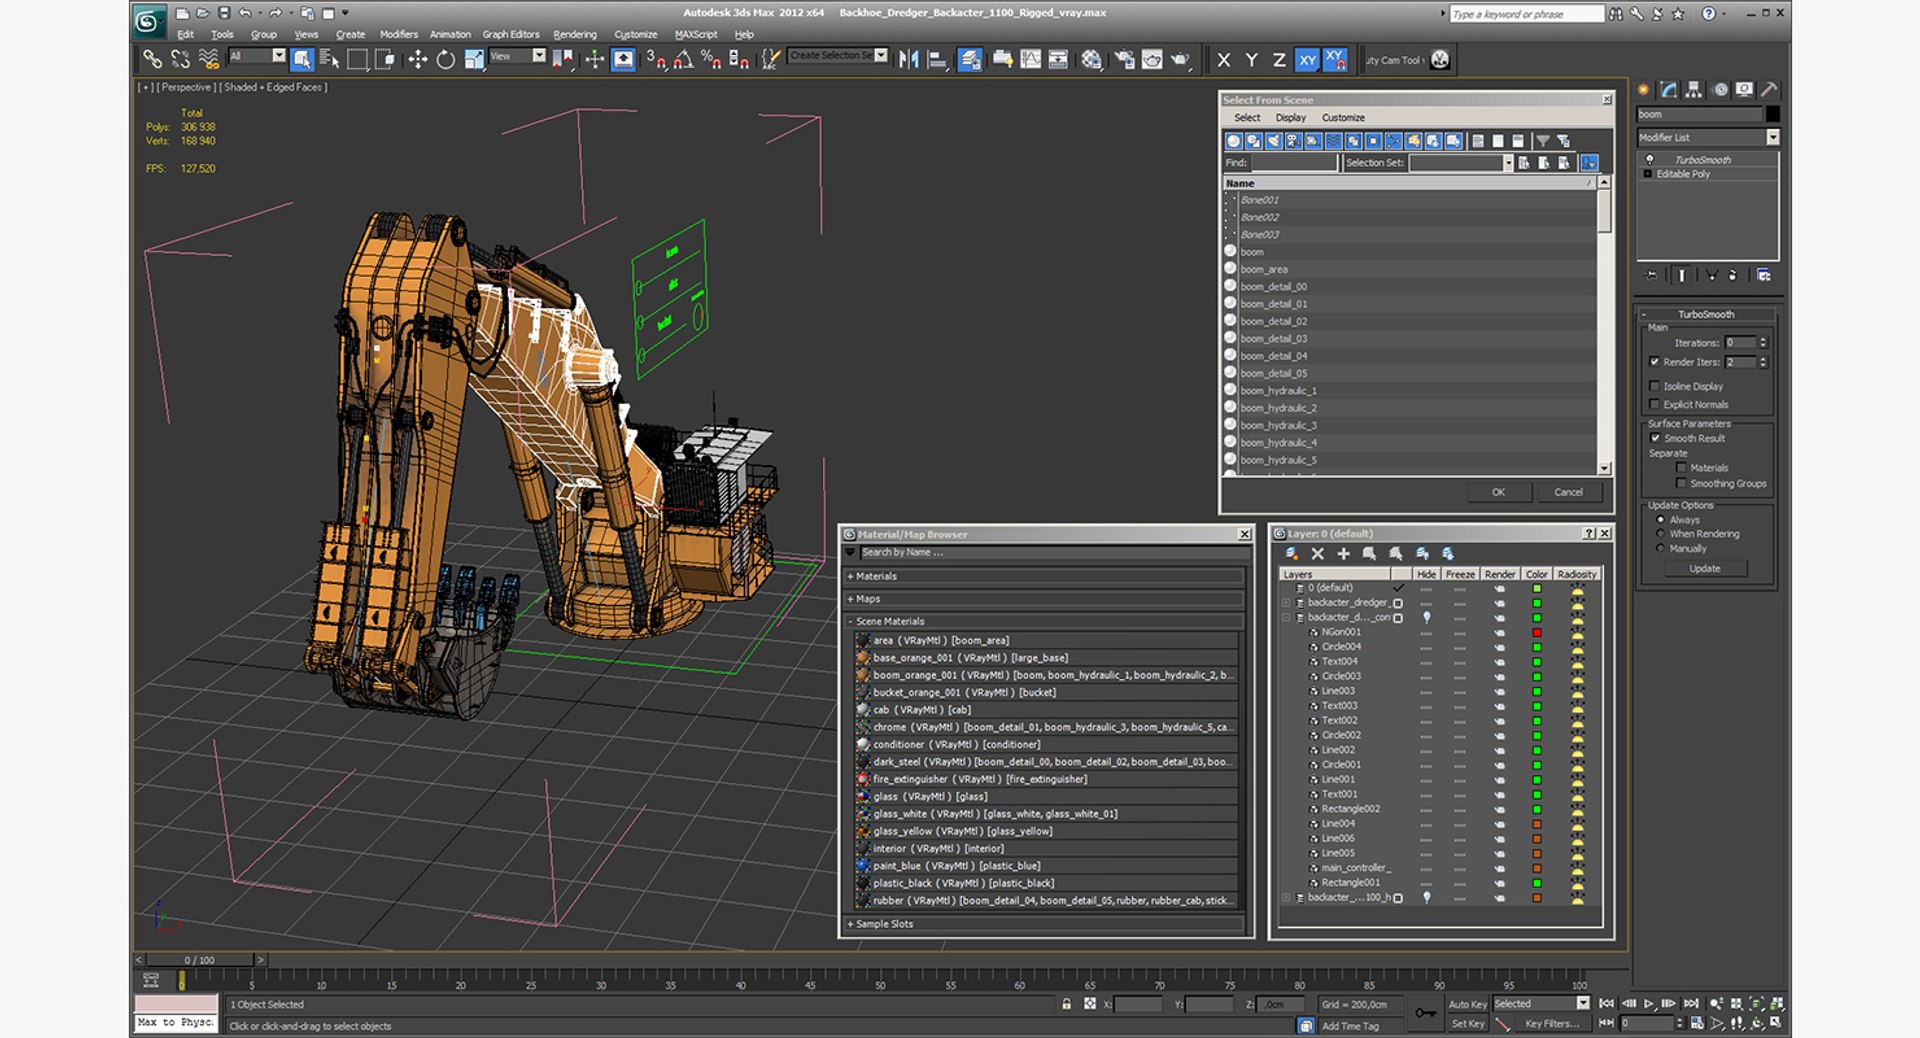Click the Select and Link icon

[152, 60]
